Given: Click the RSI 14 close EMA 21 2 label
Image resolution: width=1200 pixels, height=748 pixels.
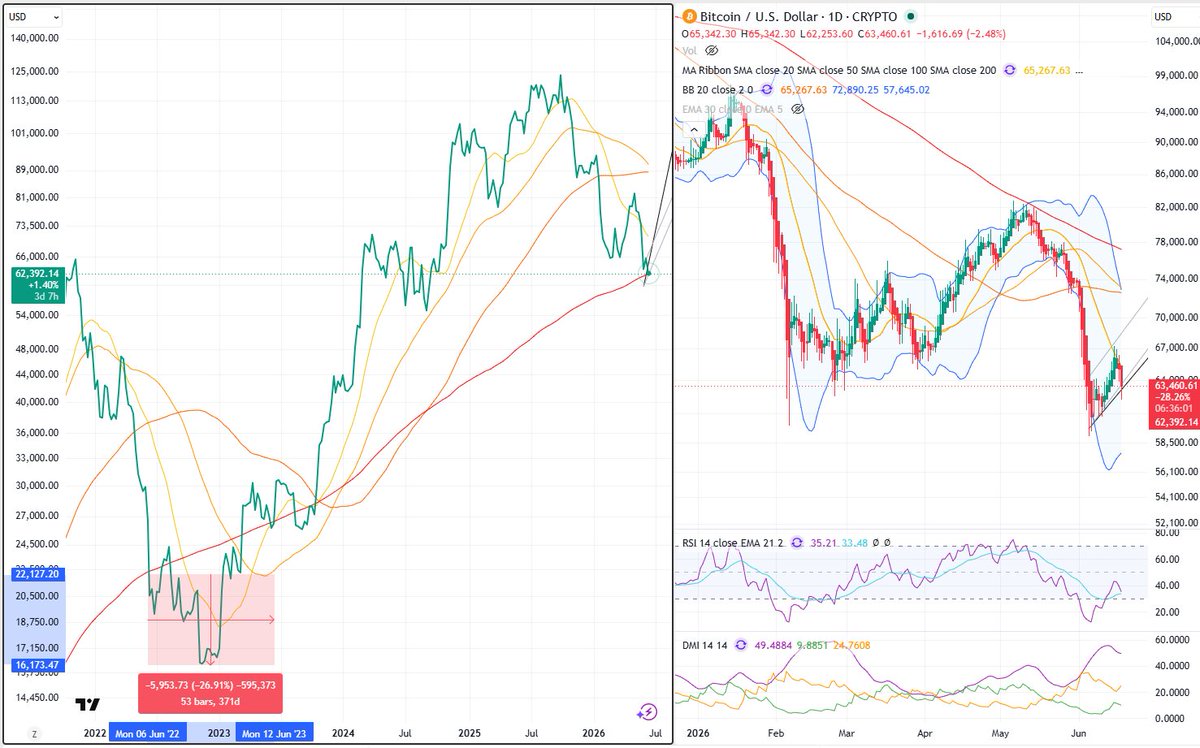Looking at the screenshot, I should click(733, 543).
